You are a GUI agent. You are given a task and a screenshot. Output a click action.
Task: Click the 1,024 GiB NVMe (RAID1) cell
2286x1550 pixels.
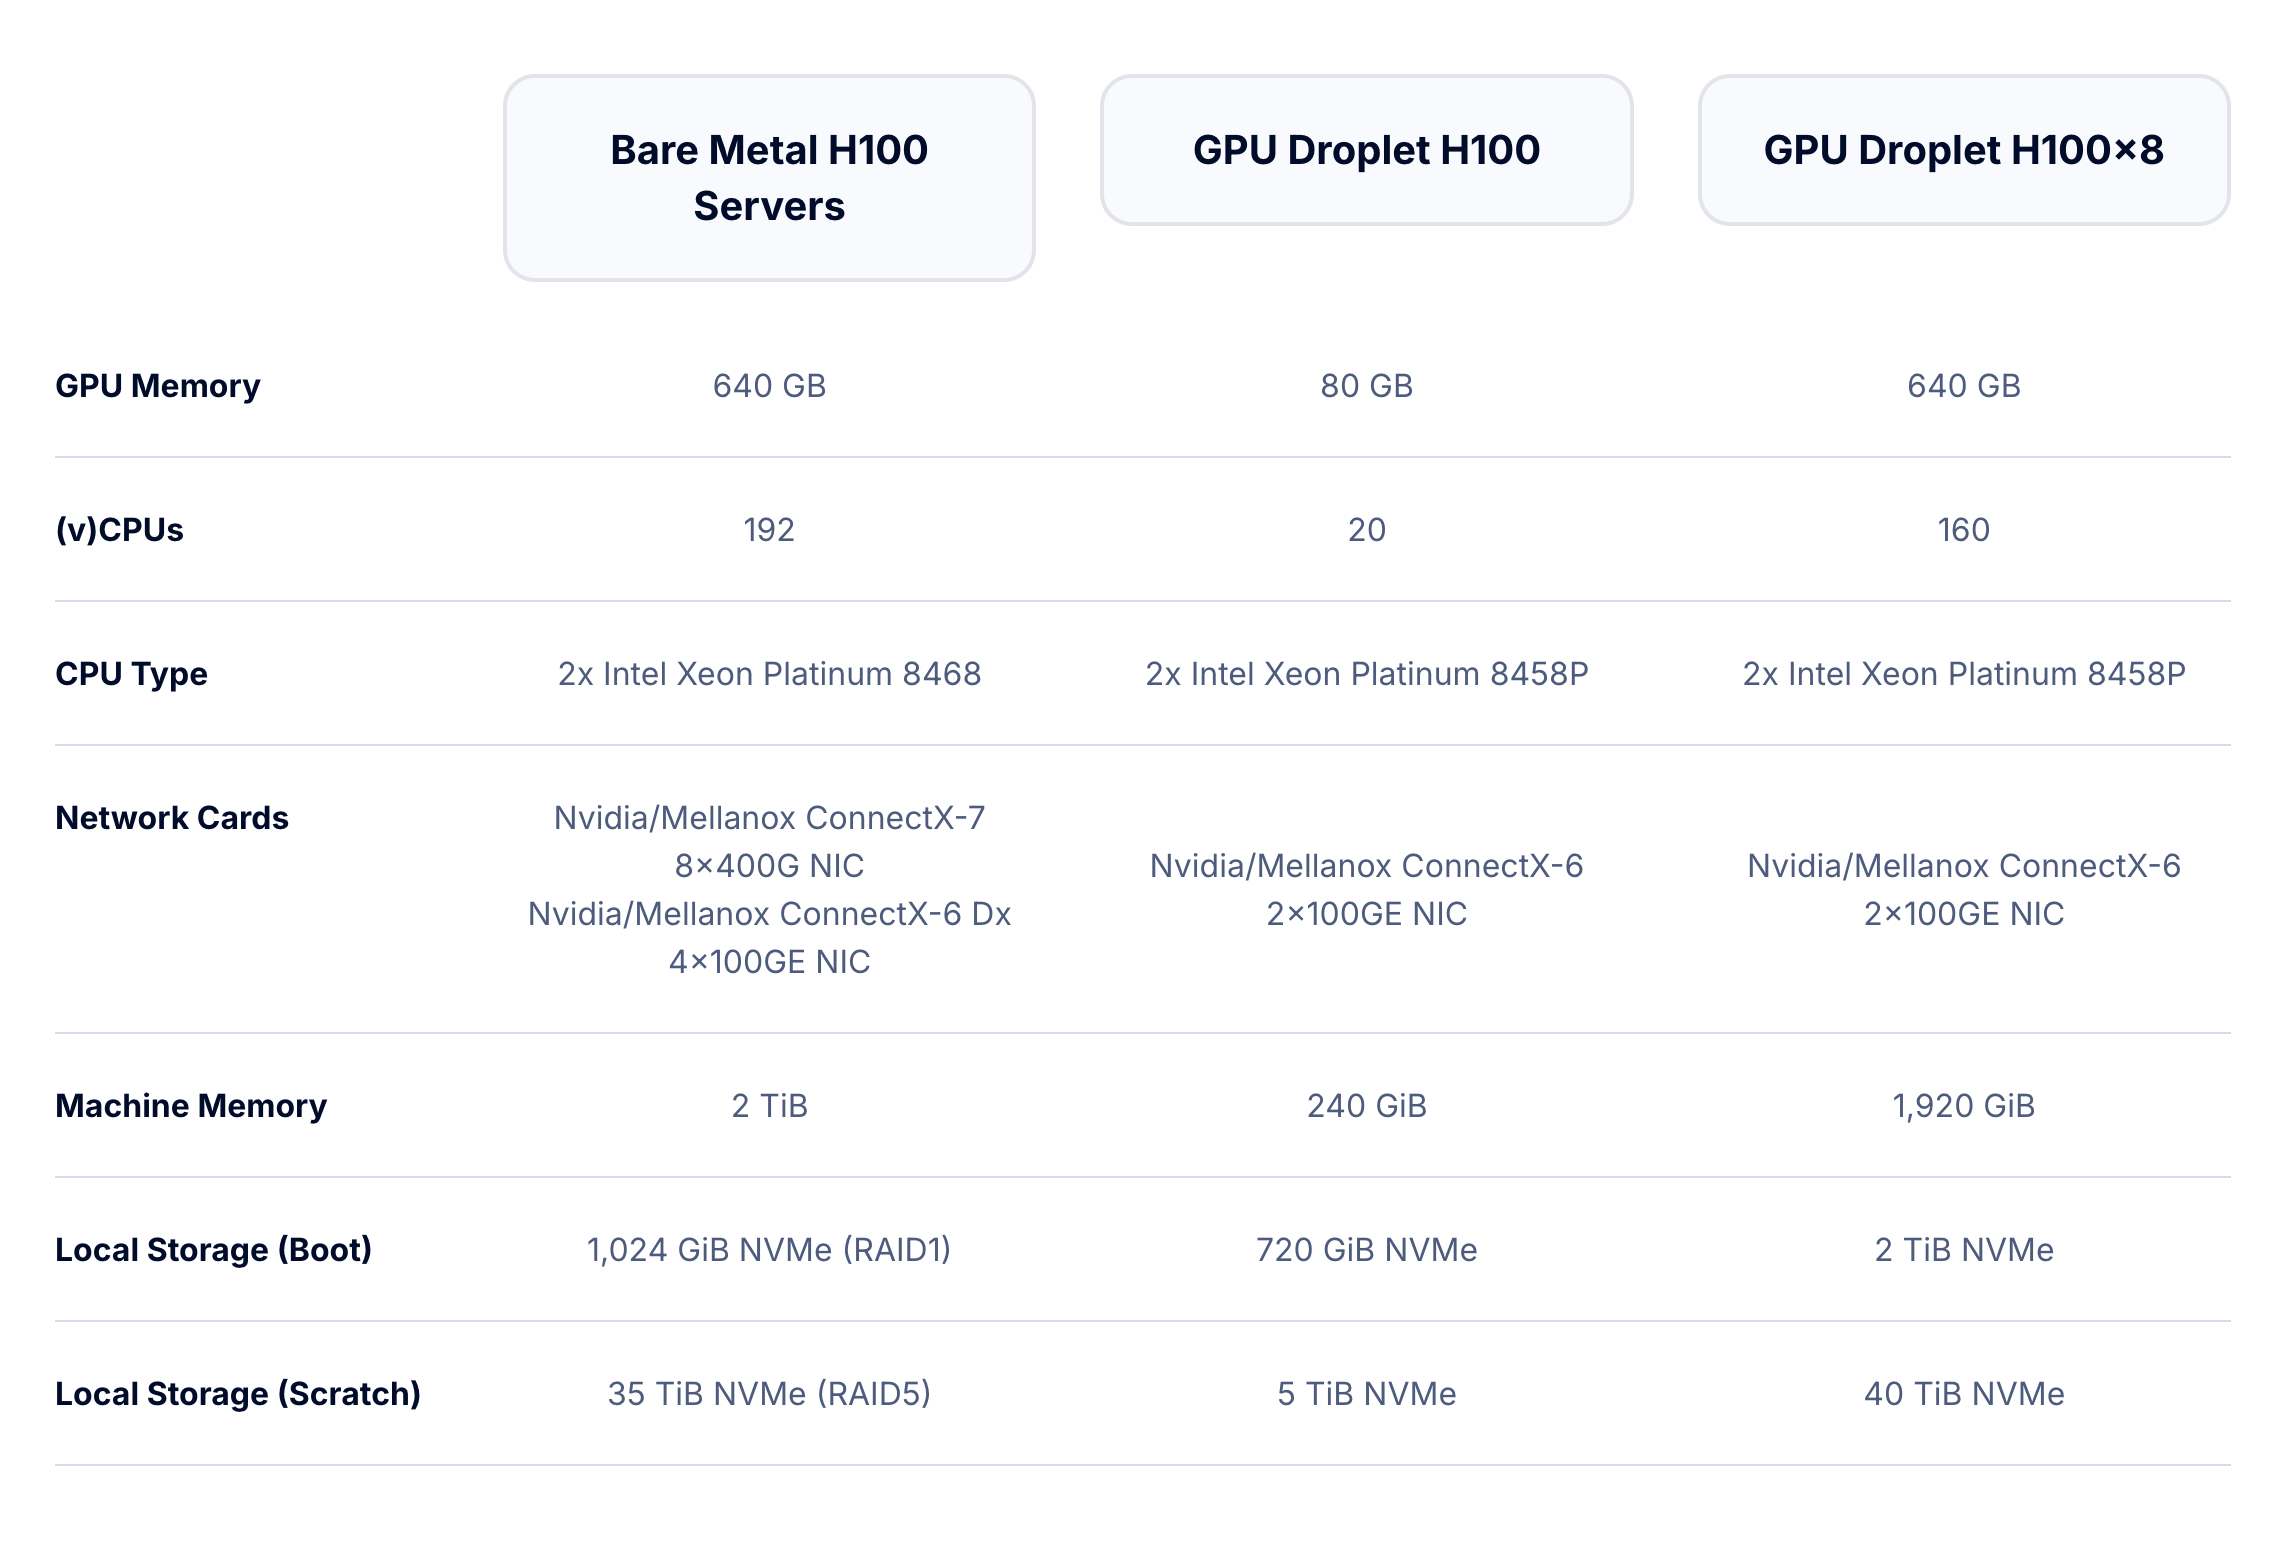click(769, 1250)
